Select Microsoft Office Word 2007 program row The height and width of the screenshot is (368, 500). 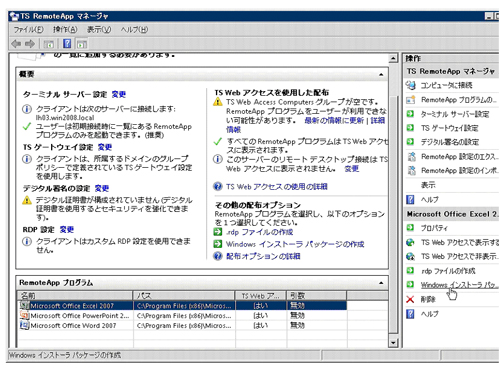[182, 325]
